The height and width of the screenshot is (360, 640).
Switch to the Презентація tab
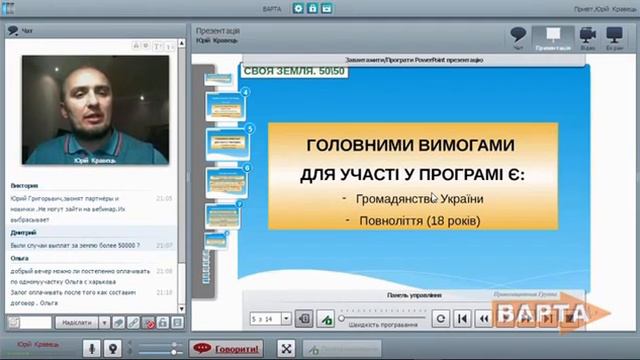[553, 38]
